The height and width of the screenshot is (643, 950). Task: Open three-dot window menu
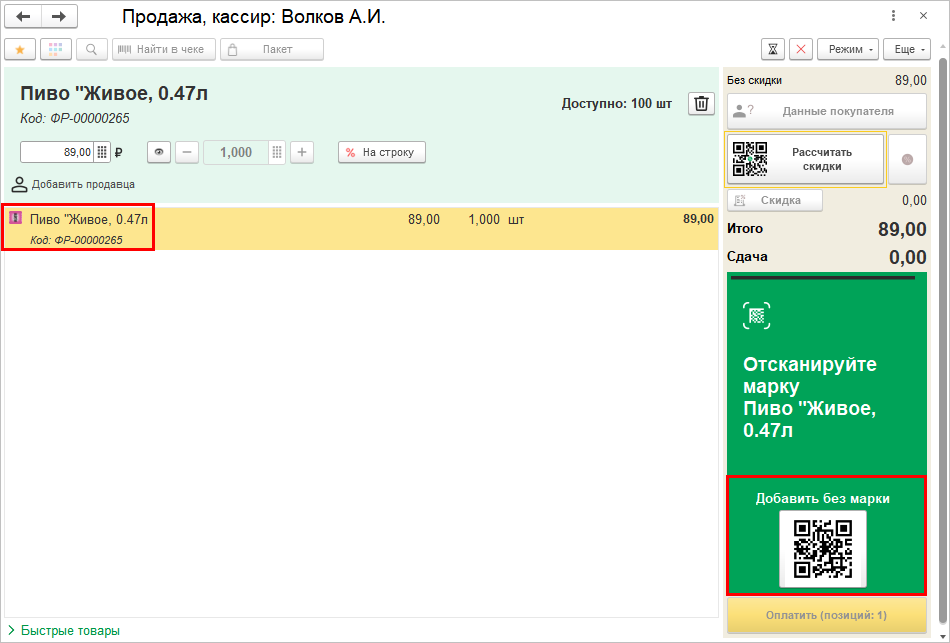coord(894,16)
